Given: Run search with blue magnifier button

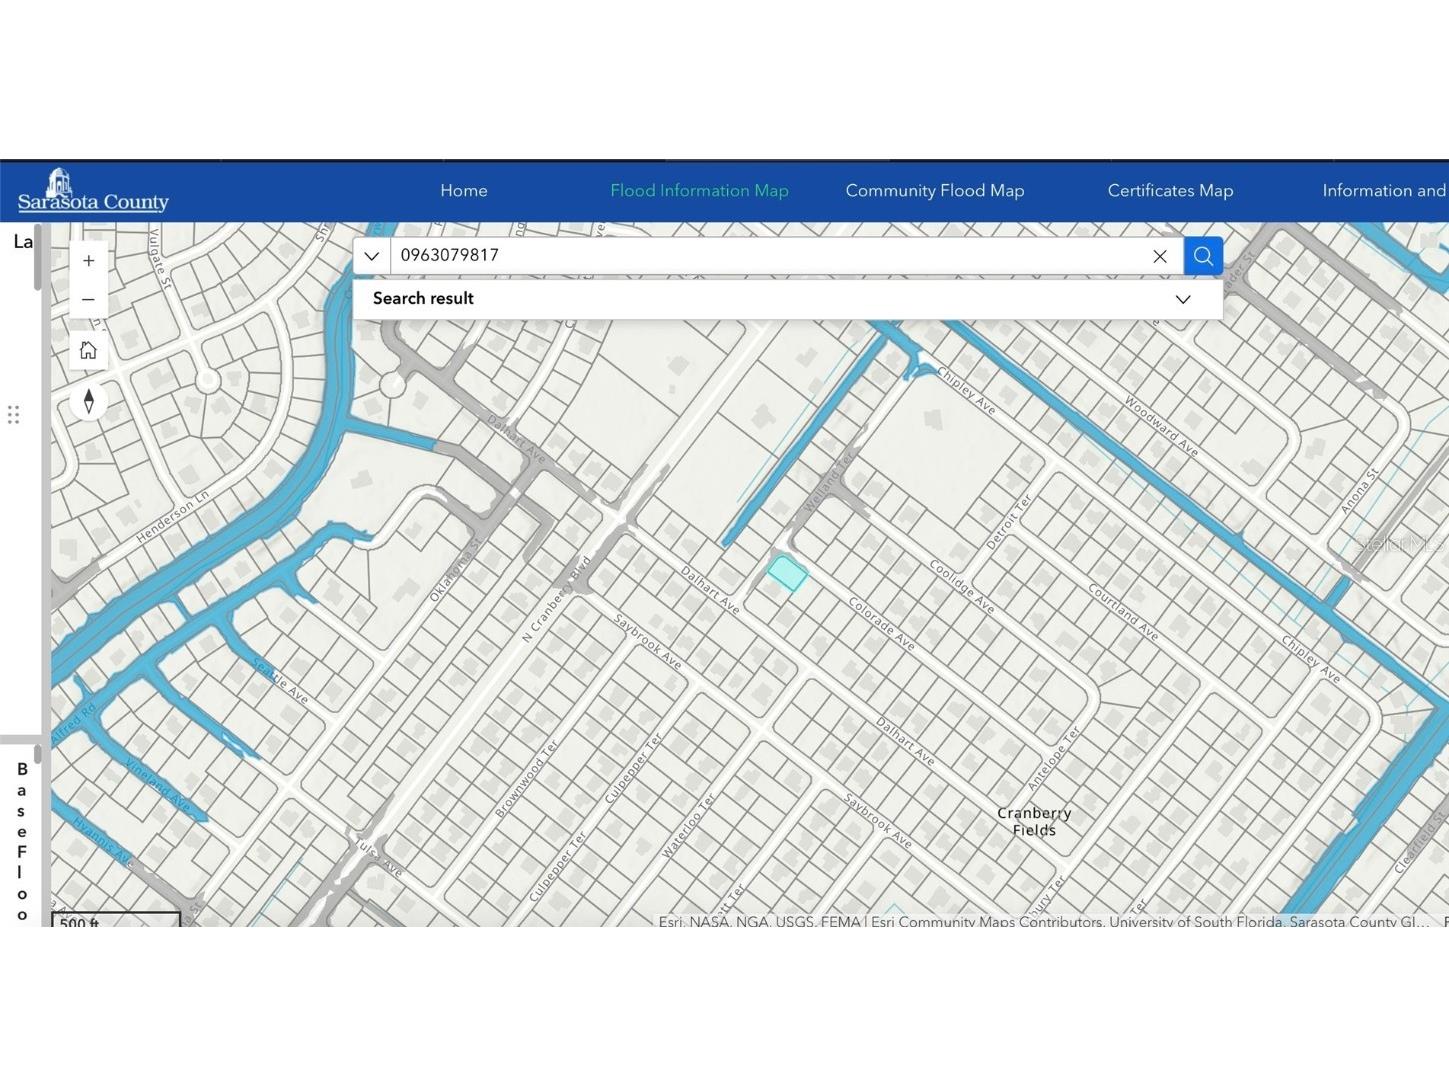Looking at the screenshot, I should pos(1203,256).
